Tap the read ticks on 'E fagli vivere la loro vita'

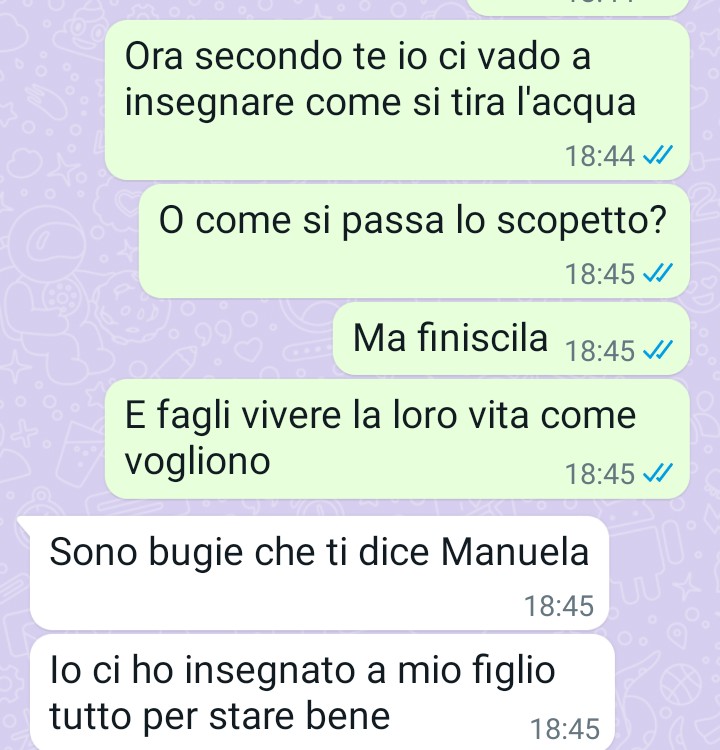pyautogui.click(x=658, y=474)
